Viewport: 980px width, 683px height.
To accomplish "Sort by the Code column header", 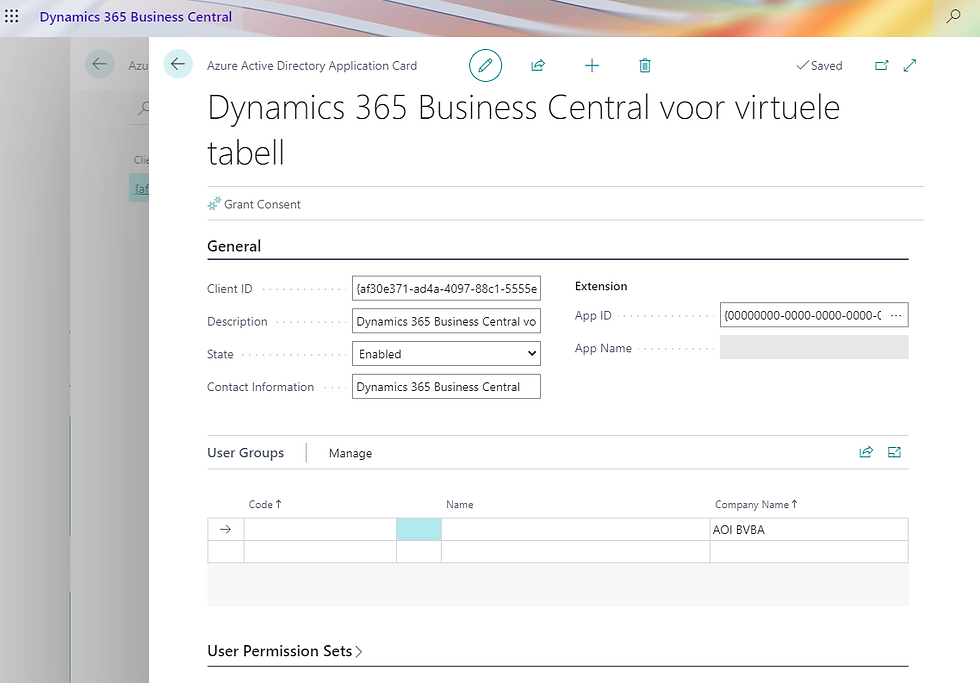I will pyautogui.click(x=265, y=504).
